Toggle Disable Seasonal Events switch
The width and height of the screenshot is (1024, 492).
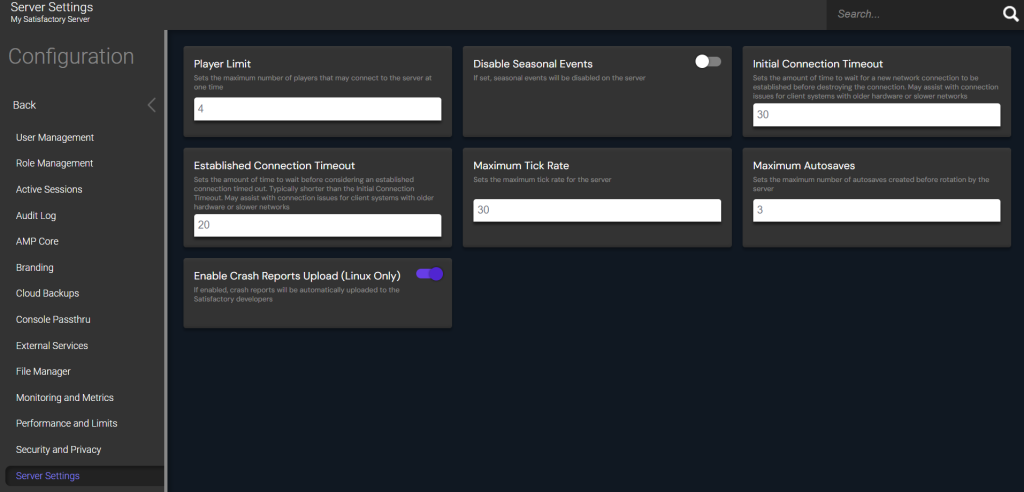pyautogui.click(x=708, y=61)
